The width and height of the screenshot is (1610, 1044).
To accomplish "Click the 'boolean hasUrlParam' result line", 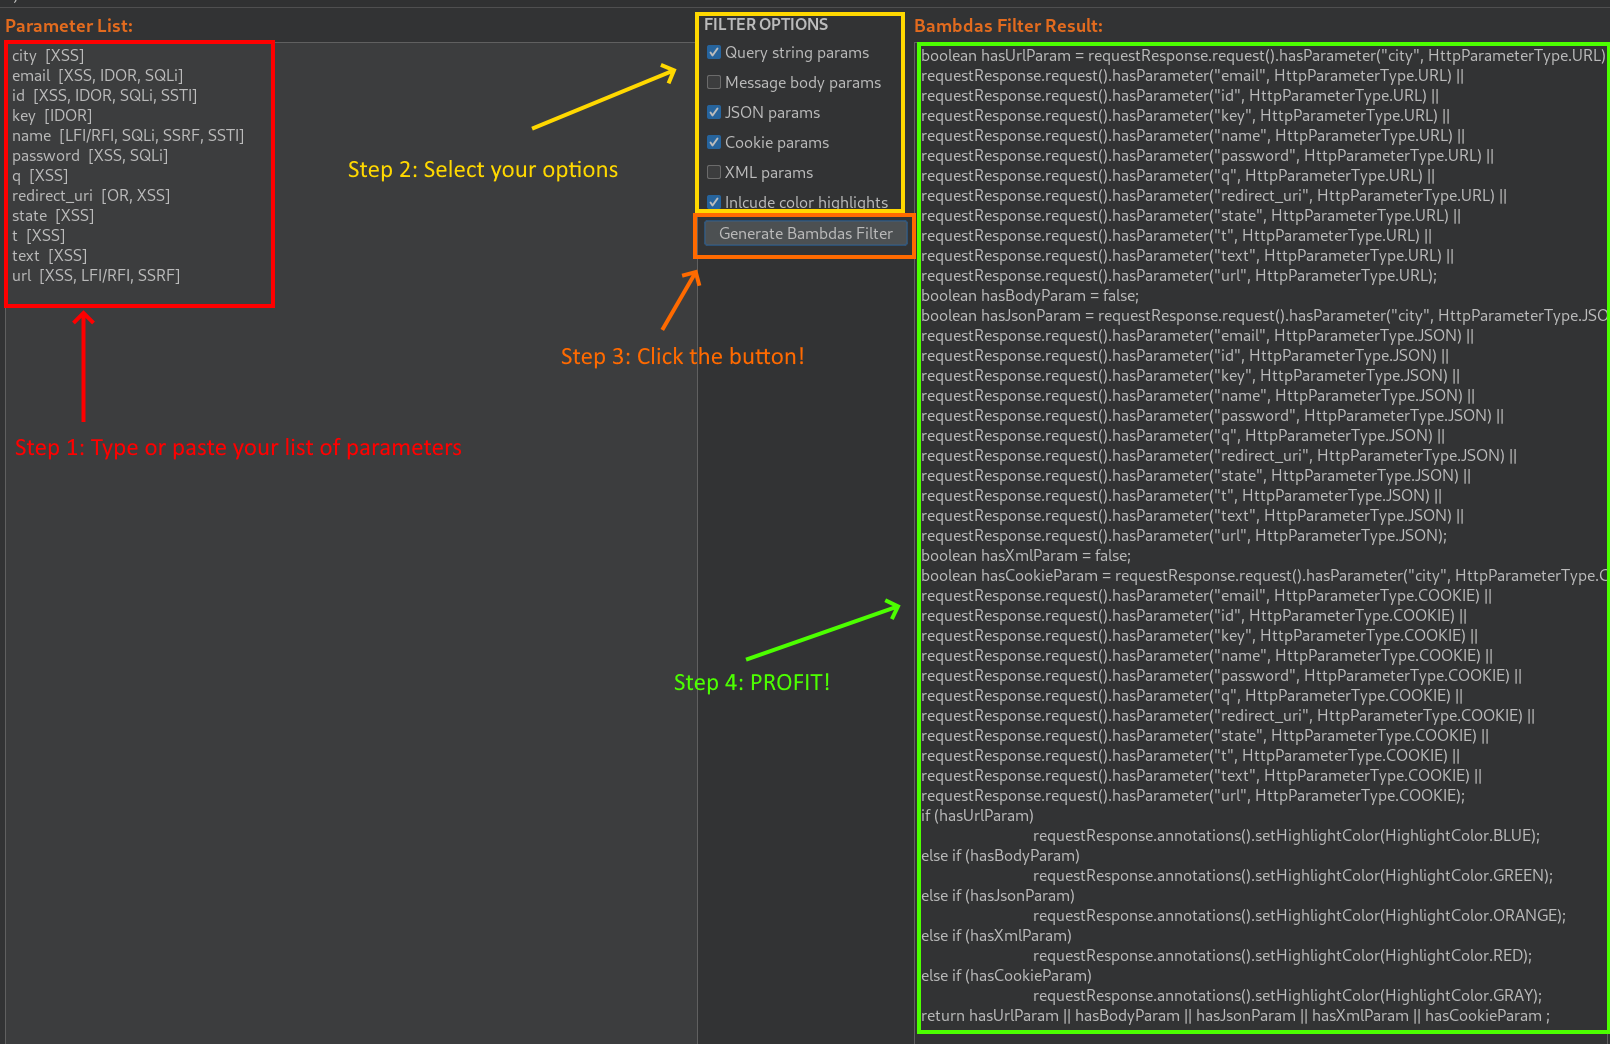I will click(x=1263, y=55).
